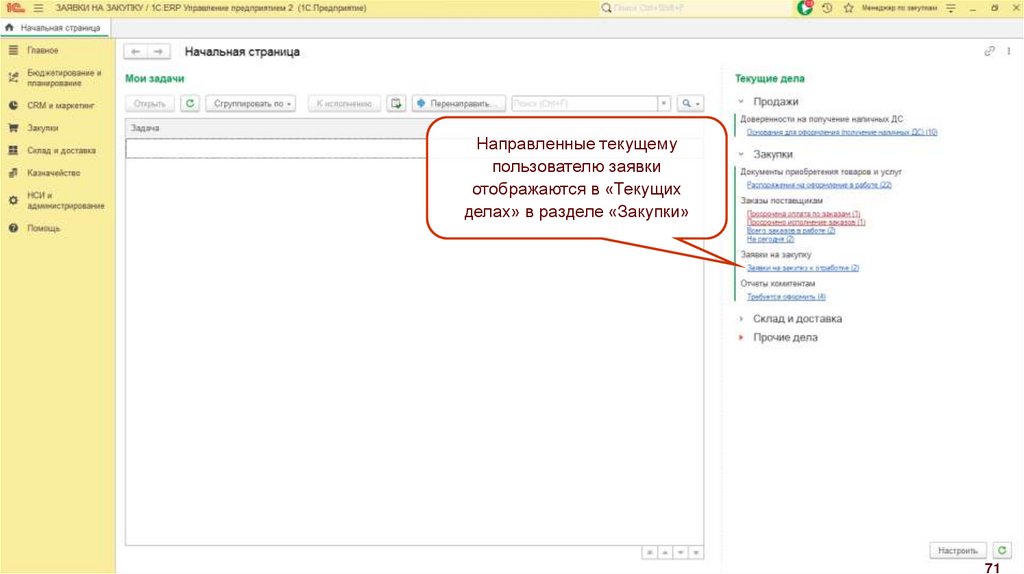Screen dimensions: 1024x574
Task: Open Бюджетирование и планирование section
Action: coord(64,78)
